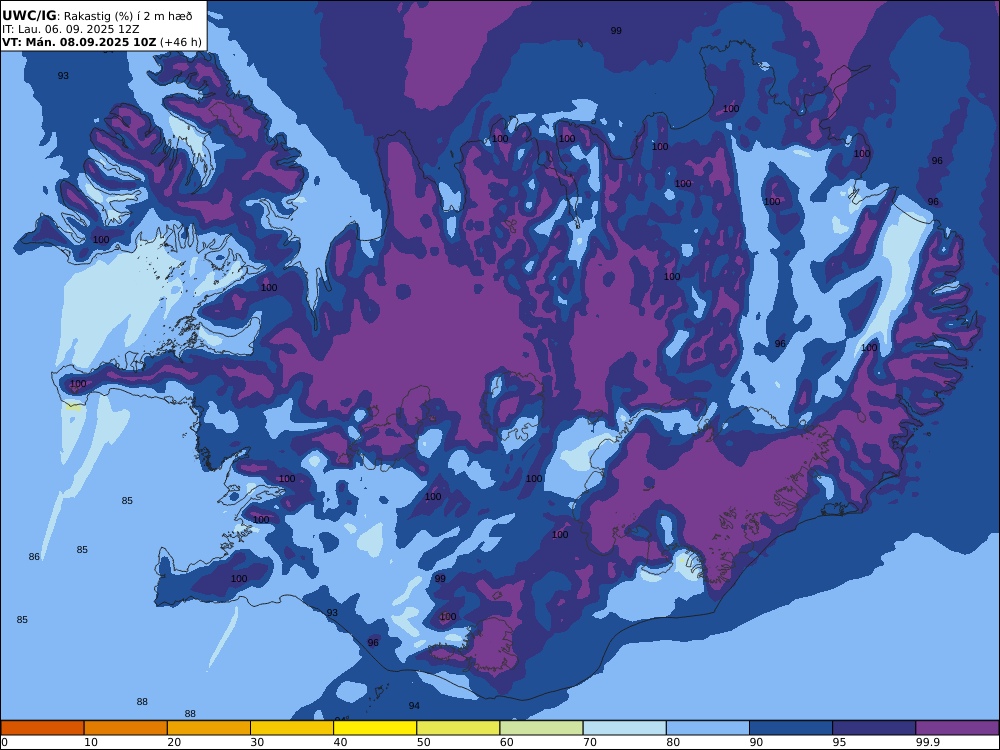Click the '95' legend tick label

click(839, 742)
